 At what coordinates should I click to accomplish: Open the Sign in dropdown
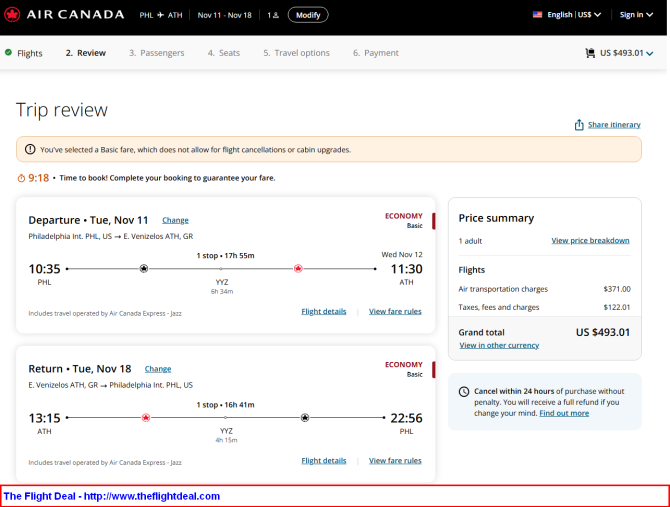pyautogui.click(x=636, y=15)
